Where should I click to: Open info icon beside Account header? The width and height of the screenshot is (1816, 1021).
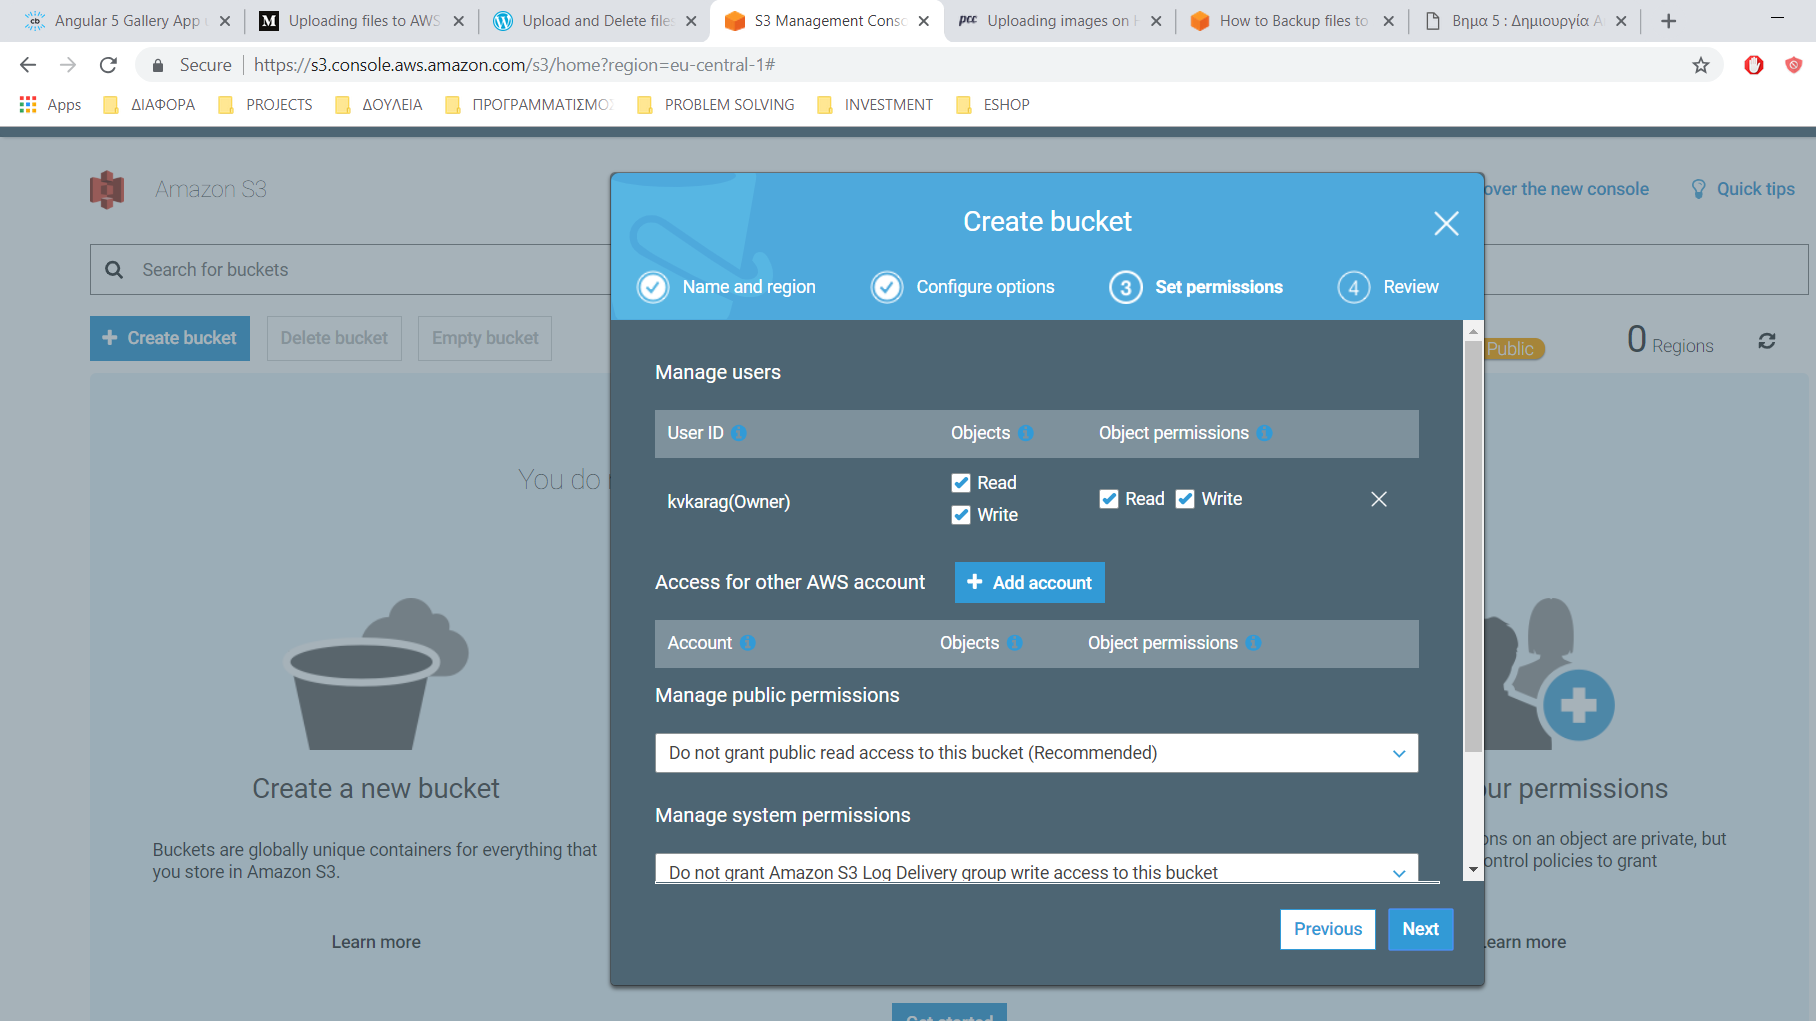pos(747,643)
